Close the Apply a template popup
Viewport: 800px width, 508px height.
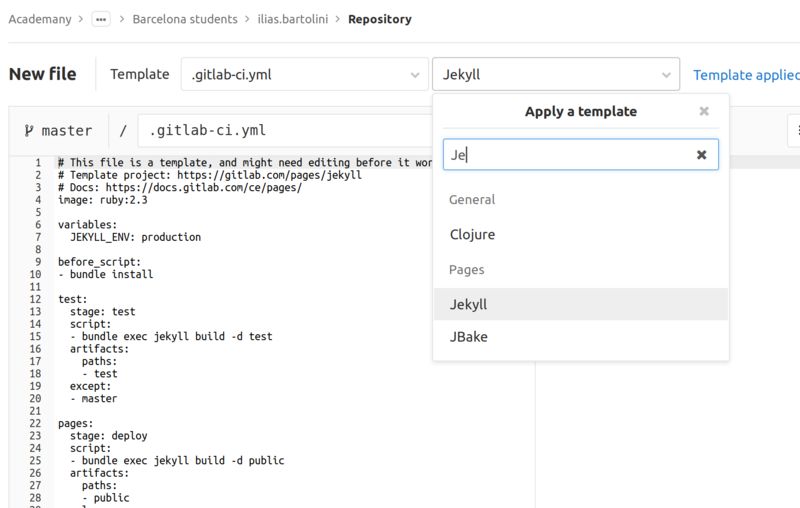click(704, 112)
